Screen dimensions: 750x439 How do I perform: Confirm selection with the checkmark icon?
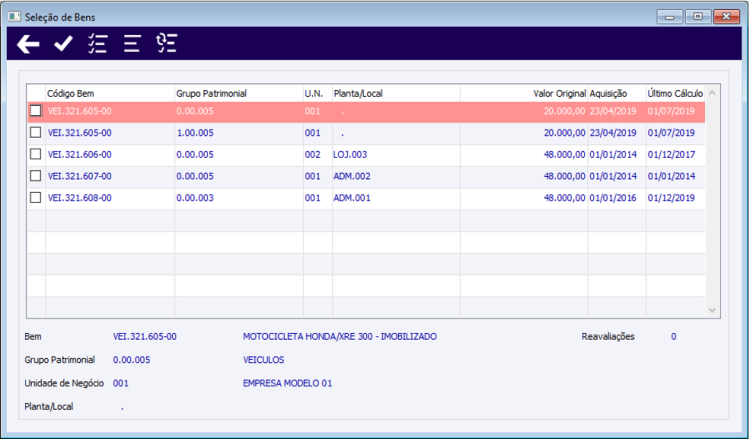click(x=63, y=44)
